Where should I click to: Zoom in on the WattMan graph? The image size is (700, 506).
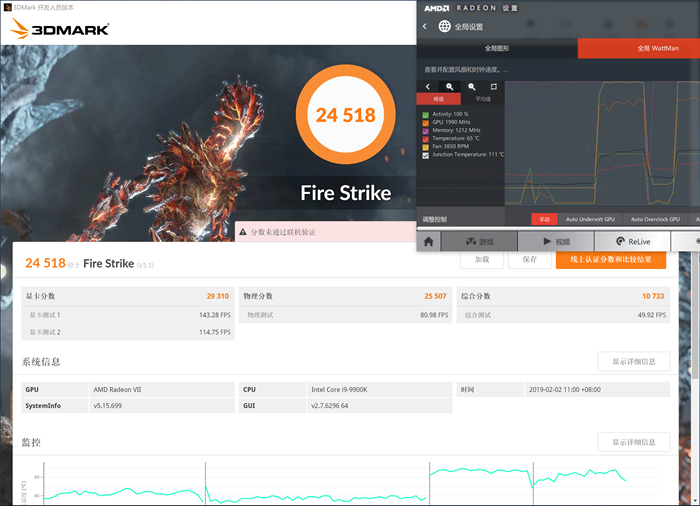tap(450, 87)
